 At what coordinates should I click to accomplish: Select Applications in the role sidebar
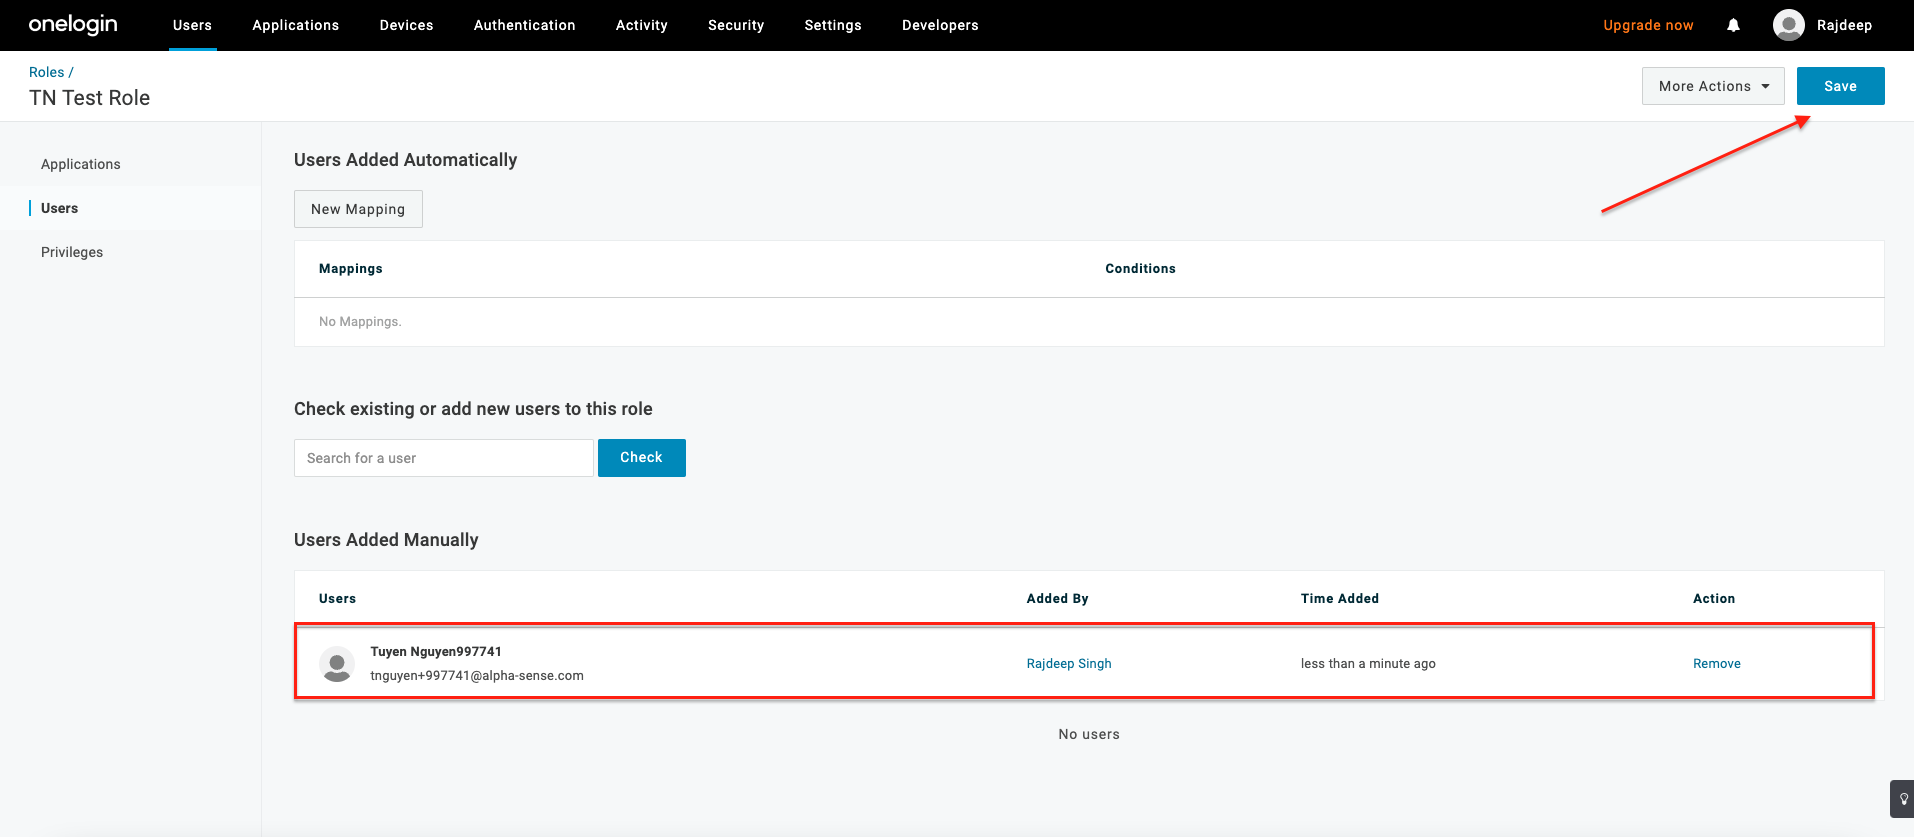(81, 164)
